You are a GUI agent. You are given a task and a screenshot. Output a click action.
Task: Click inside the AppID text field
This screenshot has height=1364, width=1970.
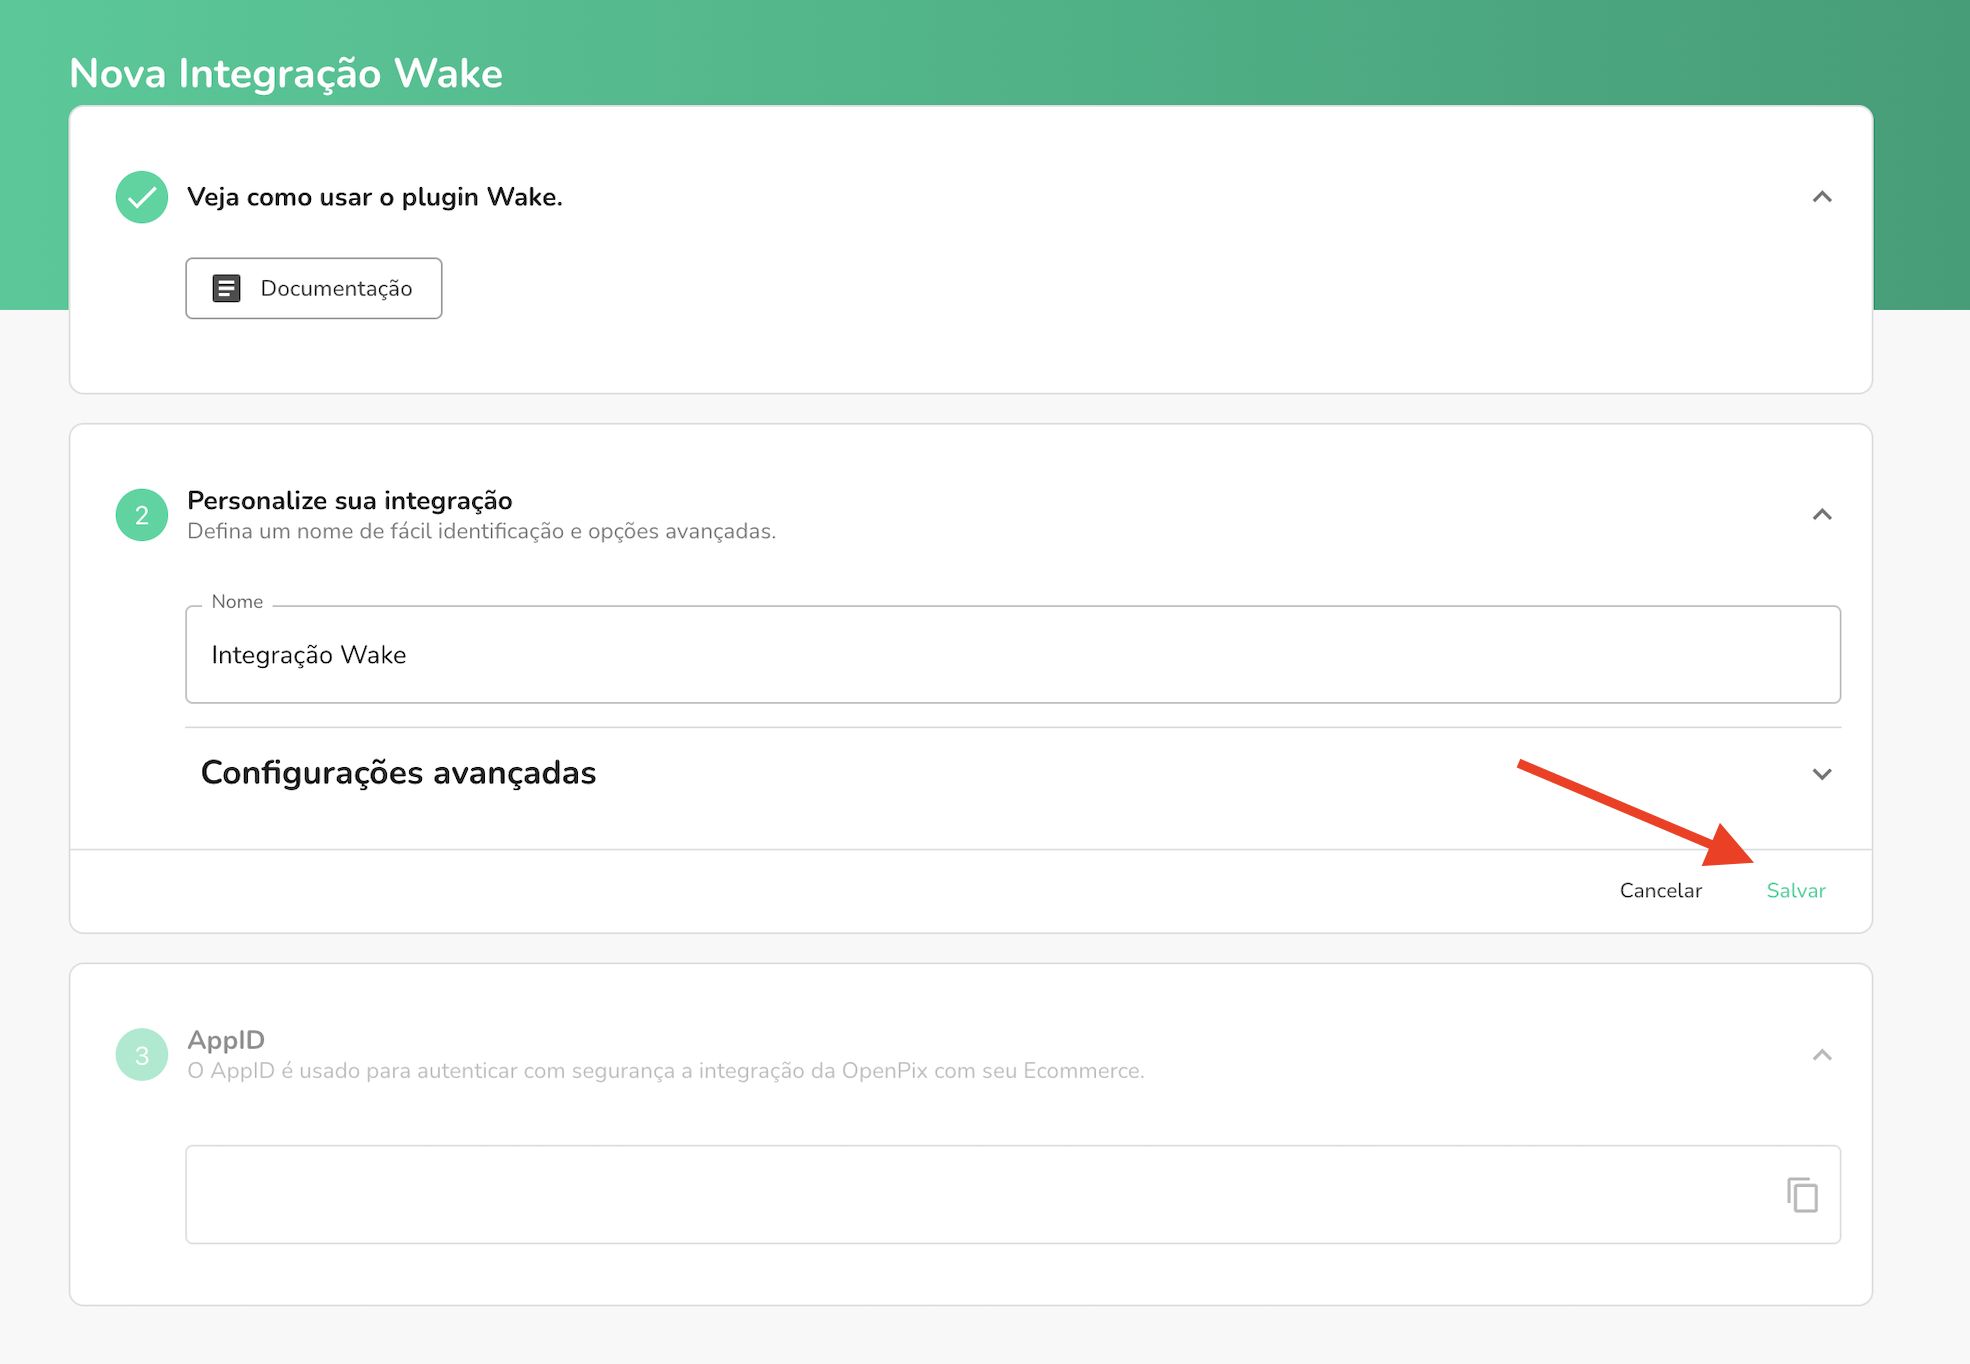[x=980, y=1195]
